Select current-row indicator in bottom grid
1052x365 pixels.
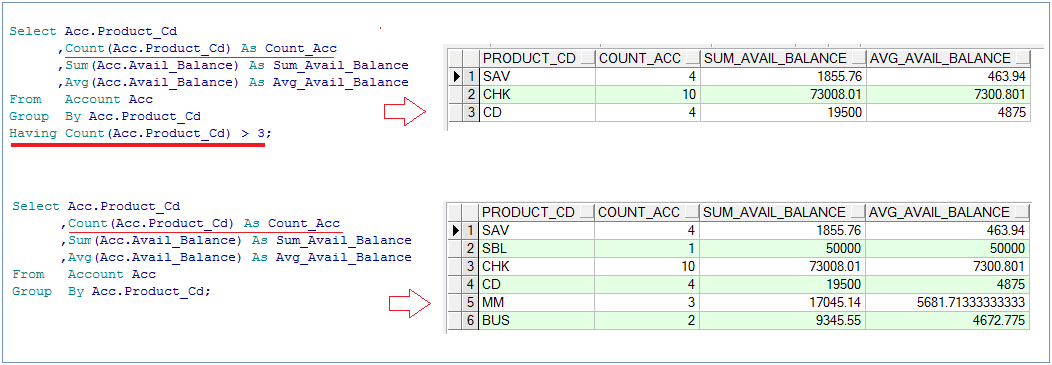click(x=457, y=230)
